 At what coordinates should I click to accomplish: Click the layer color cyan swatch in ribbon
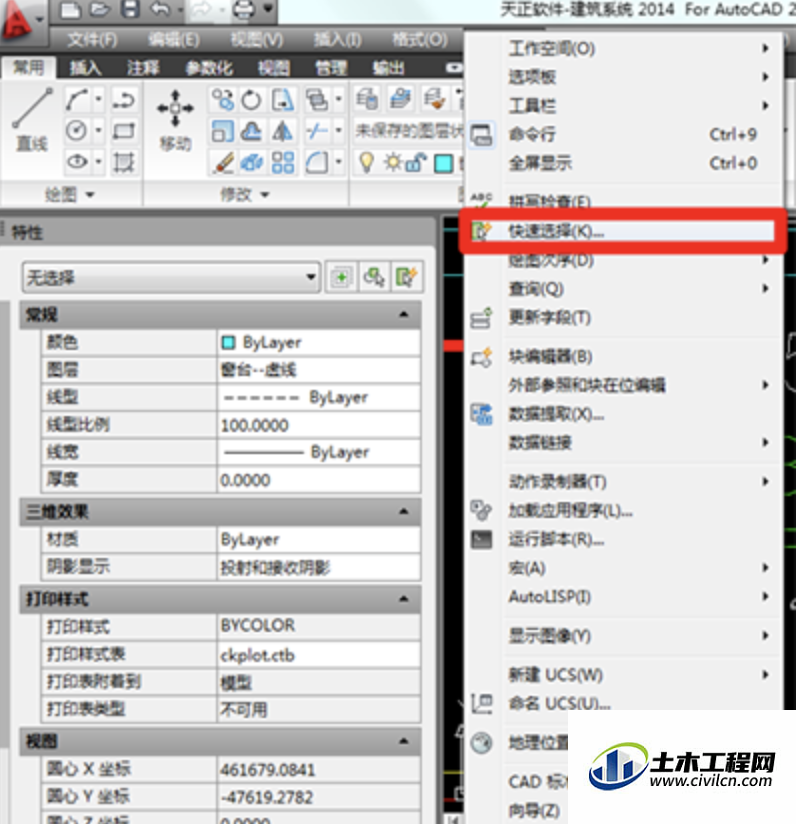point(443,163)
